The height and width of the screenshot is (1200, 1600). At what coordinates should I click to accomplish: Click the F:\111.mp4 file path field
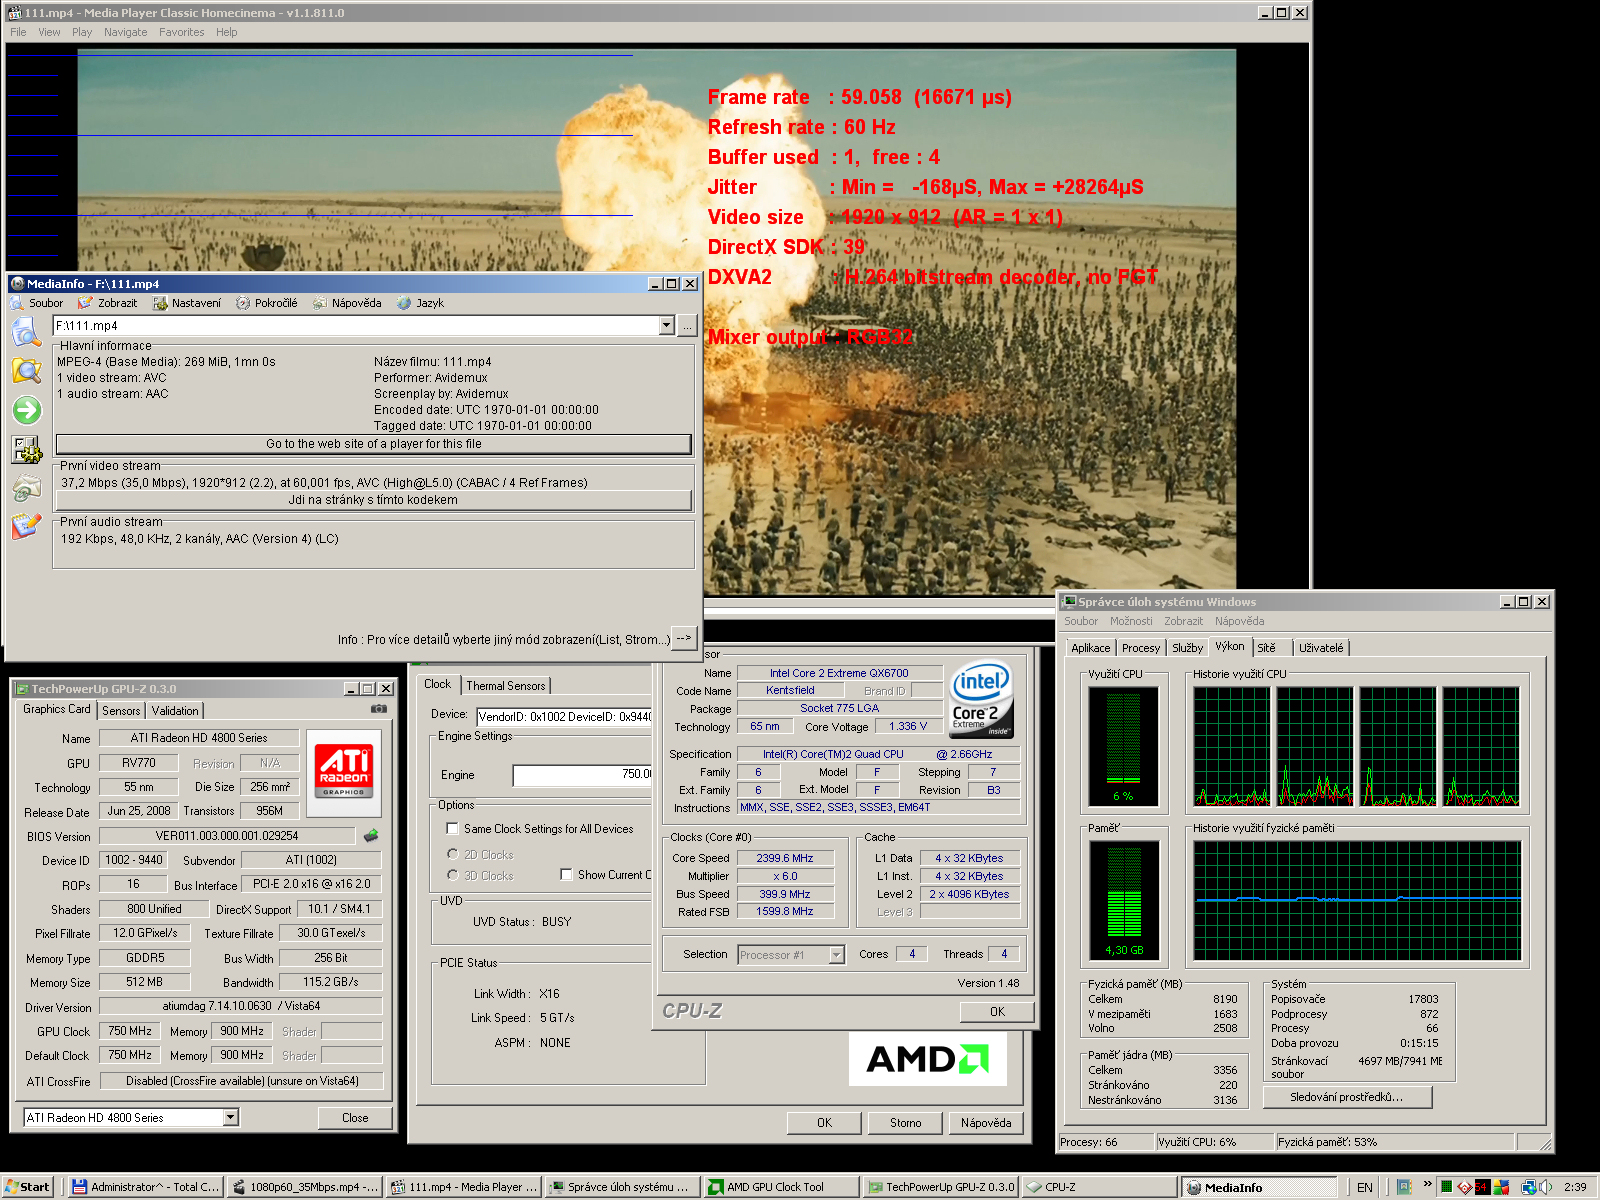tap(356, 326)
